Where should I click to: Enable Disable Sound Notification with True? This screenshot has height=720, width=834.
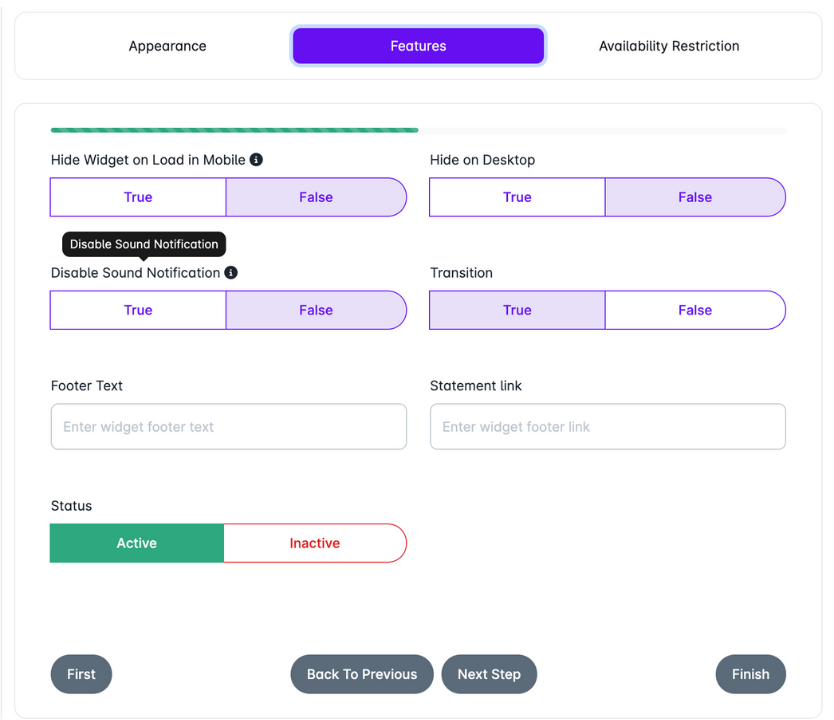pyautogui.click(x=138, y=310)
